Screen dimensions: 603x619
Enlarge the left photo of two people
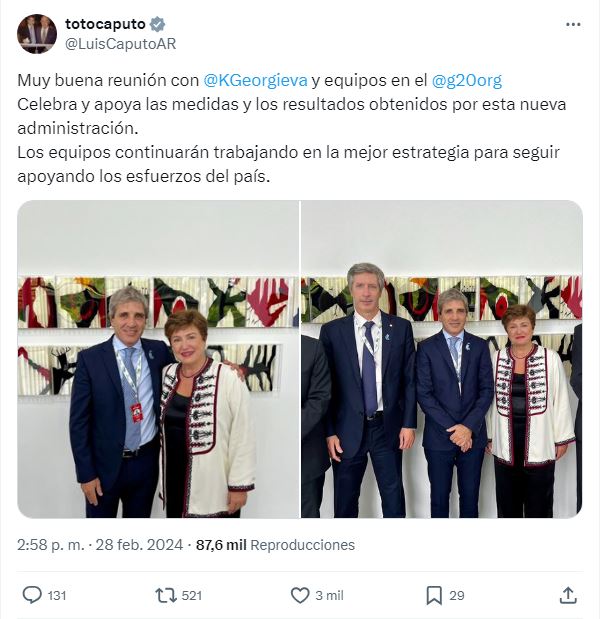pos(158,359)
